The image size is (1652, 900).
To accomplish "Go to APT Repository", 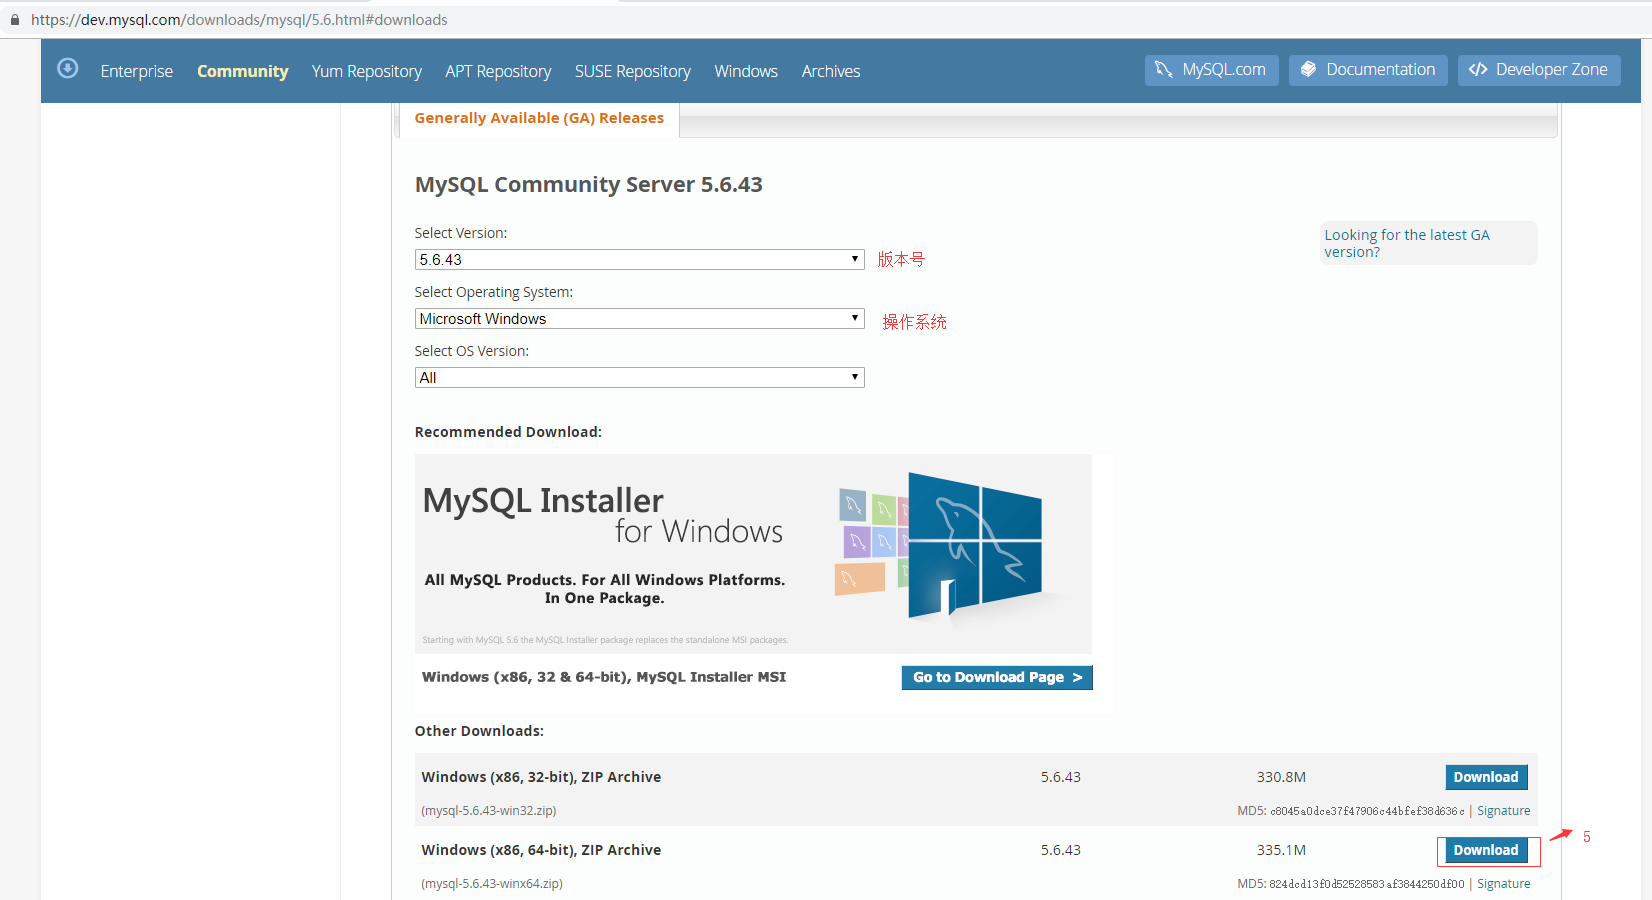I will (x=498, y=71).
